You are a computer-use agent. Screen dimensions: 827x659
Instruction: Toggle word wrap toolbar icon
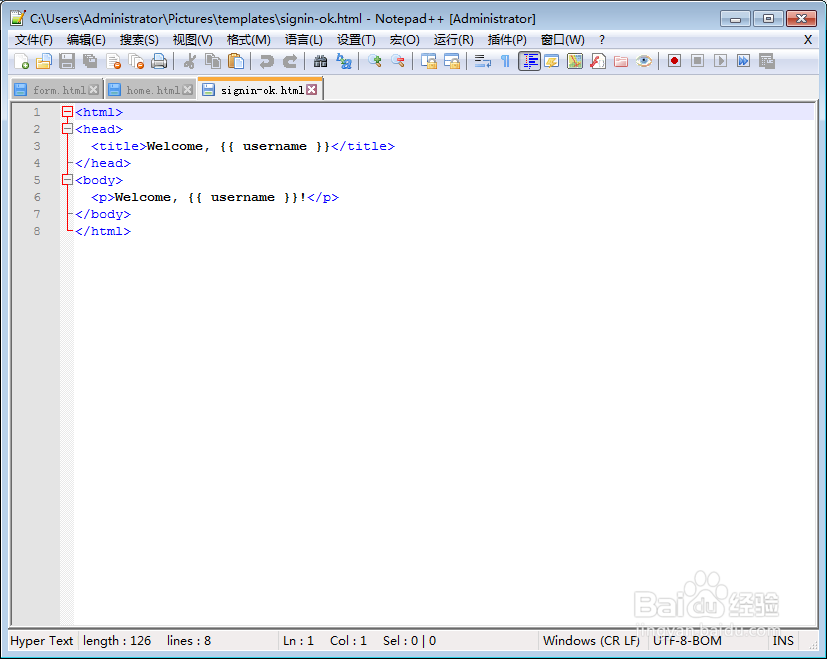pyautogui.click(x=482, y=61)
